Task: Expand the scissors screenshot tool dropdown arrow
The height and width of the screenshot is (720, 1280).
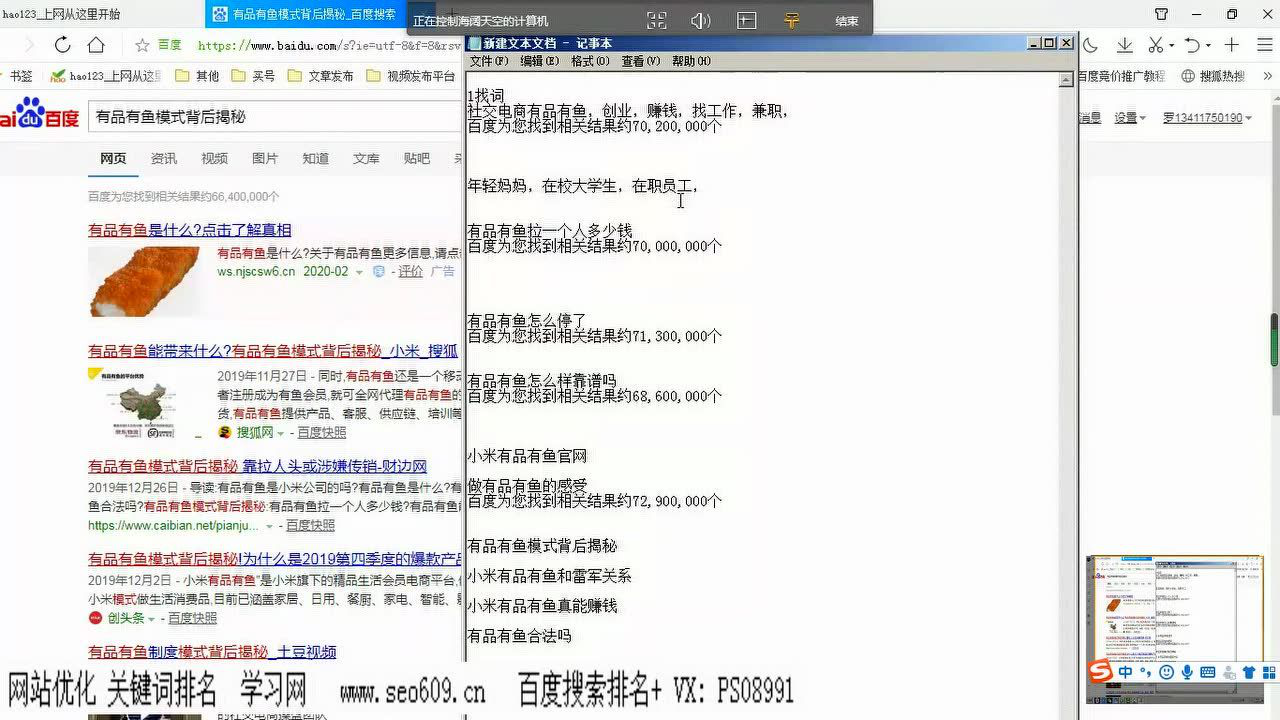Action: [1171, 46]
